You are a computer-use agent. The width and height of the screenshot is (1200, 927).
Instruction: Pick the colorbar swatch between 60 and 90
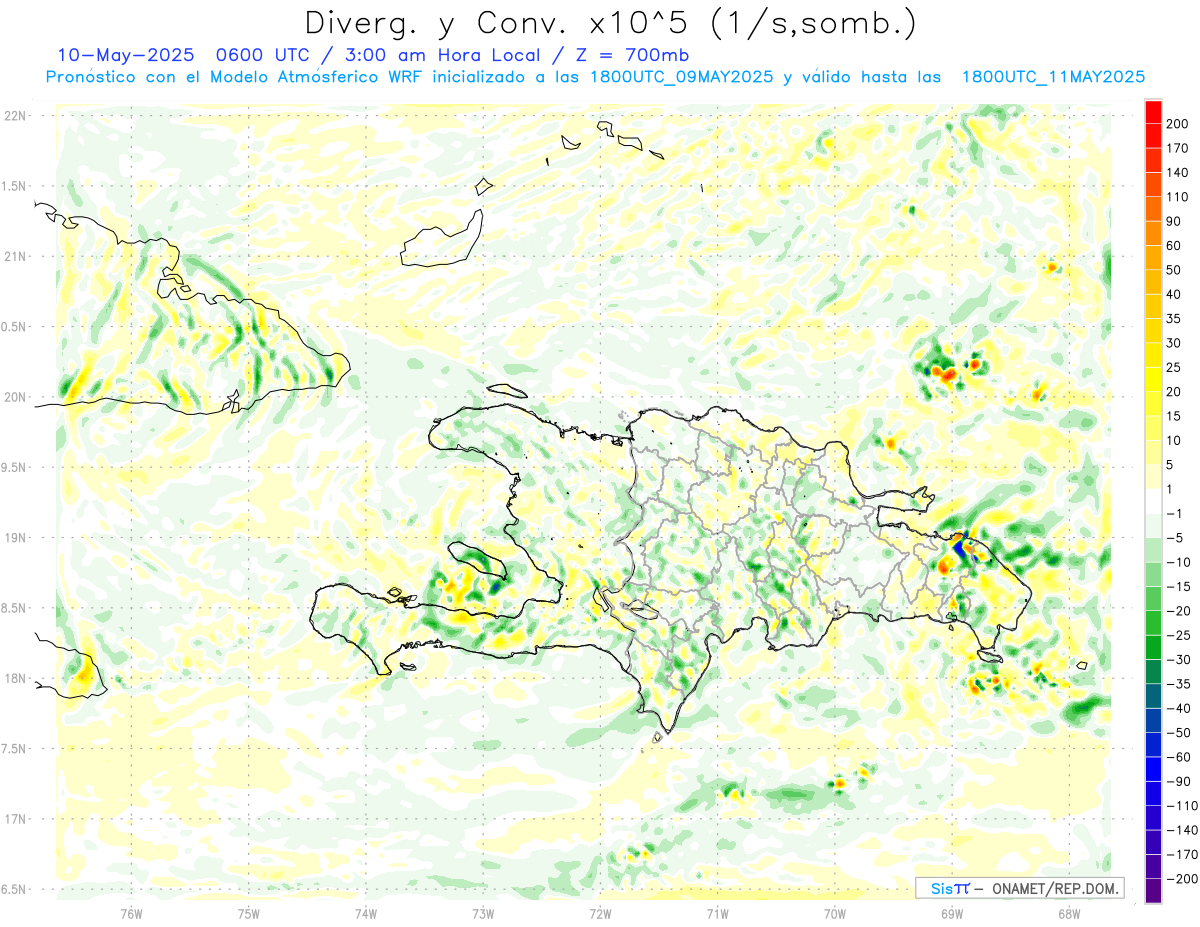click(1153, 234)
